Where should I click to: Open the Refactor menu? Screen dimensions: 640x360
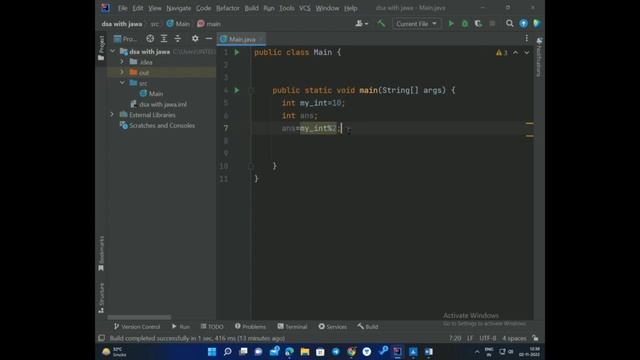(228, 8)
